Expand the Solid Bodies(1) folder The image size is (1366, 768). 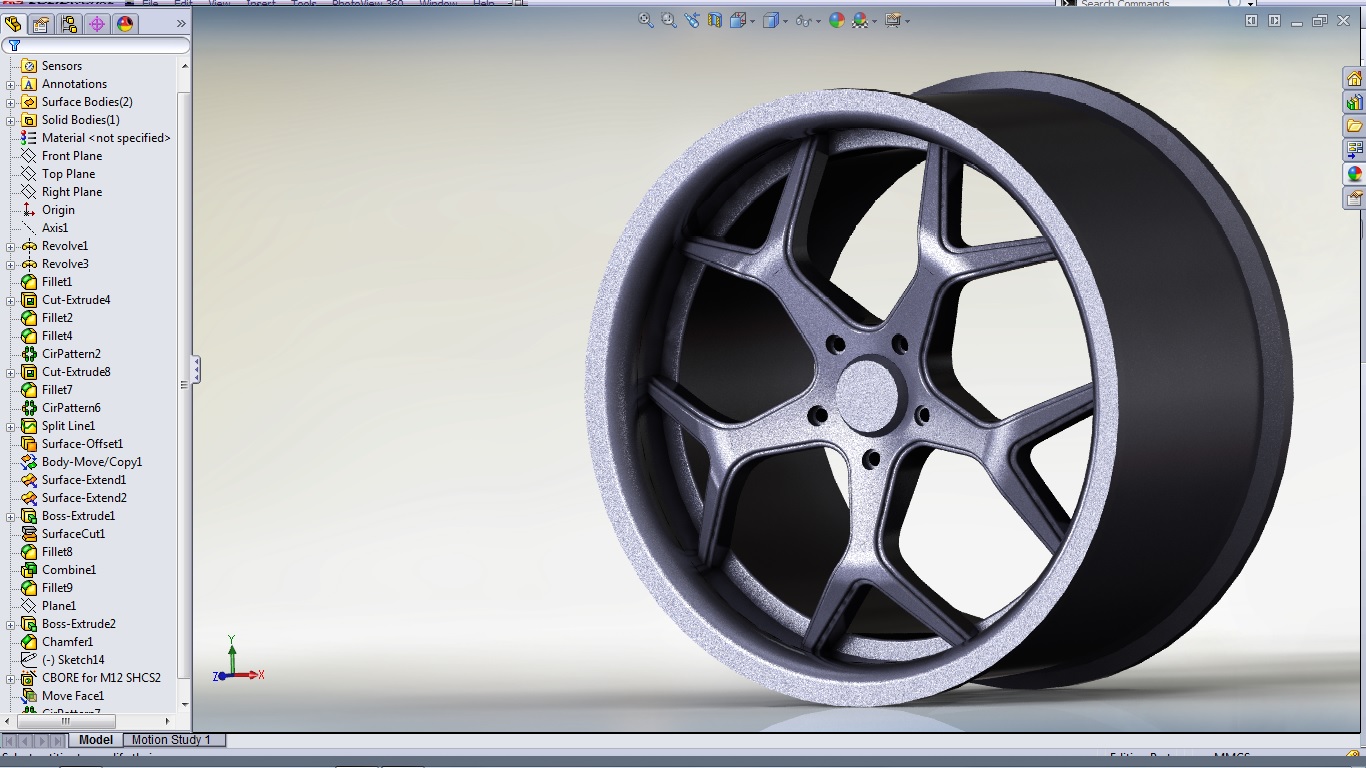point(10,120)
